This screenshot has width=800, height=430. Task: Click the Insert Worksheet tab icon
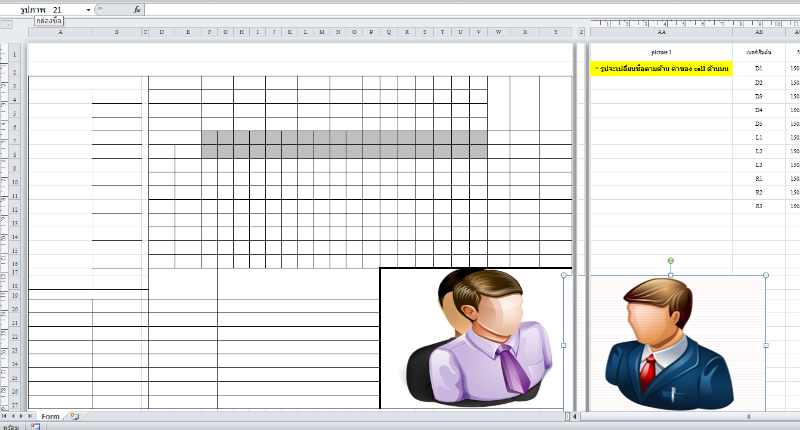tap(75, 416)
